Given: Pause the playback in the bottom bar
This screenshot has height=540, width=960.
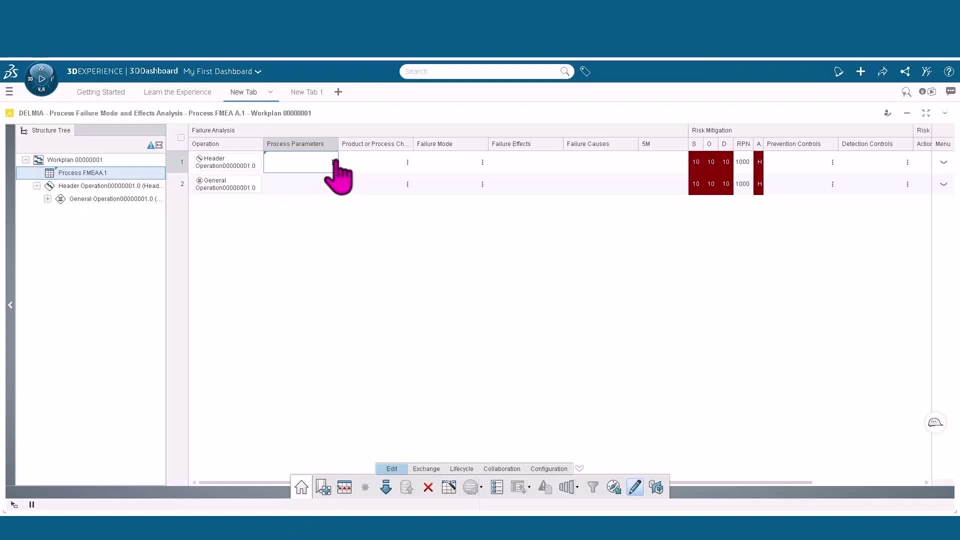Looking at the screenshot, I should coord(31,504).
